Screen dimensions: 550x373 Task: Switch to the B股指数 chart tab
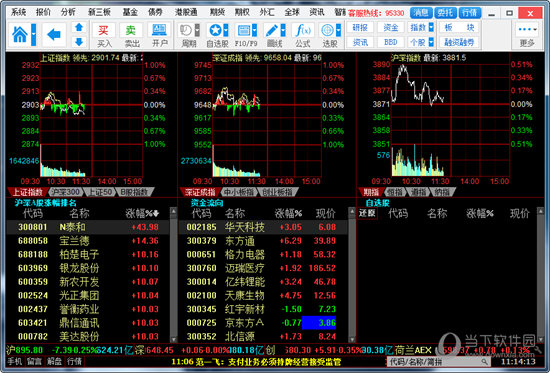tap(134, 192)
